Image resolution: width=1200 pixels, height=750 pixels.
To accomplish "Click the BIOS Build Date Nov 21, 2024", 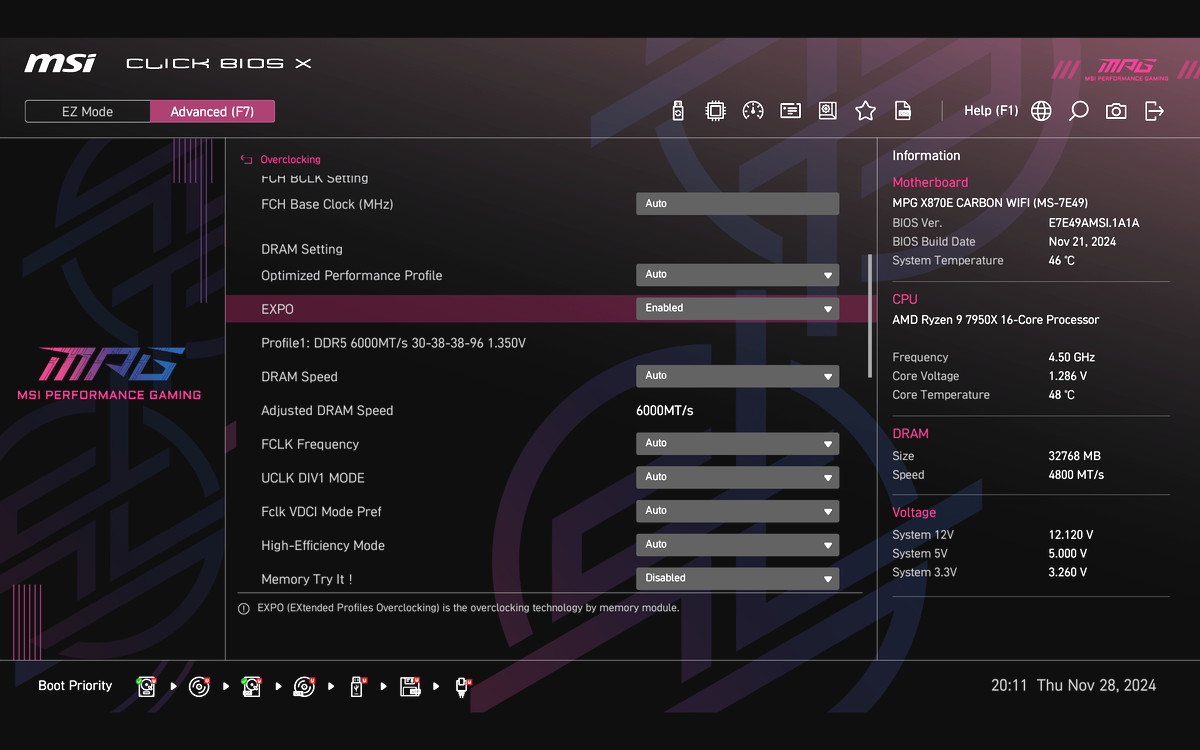I will [1082, 242].
